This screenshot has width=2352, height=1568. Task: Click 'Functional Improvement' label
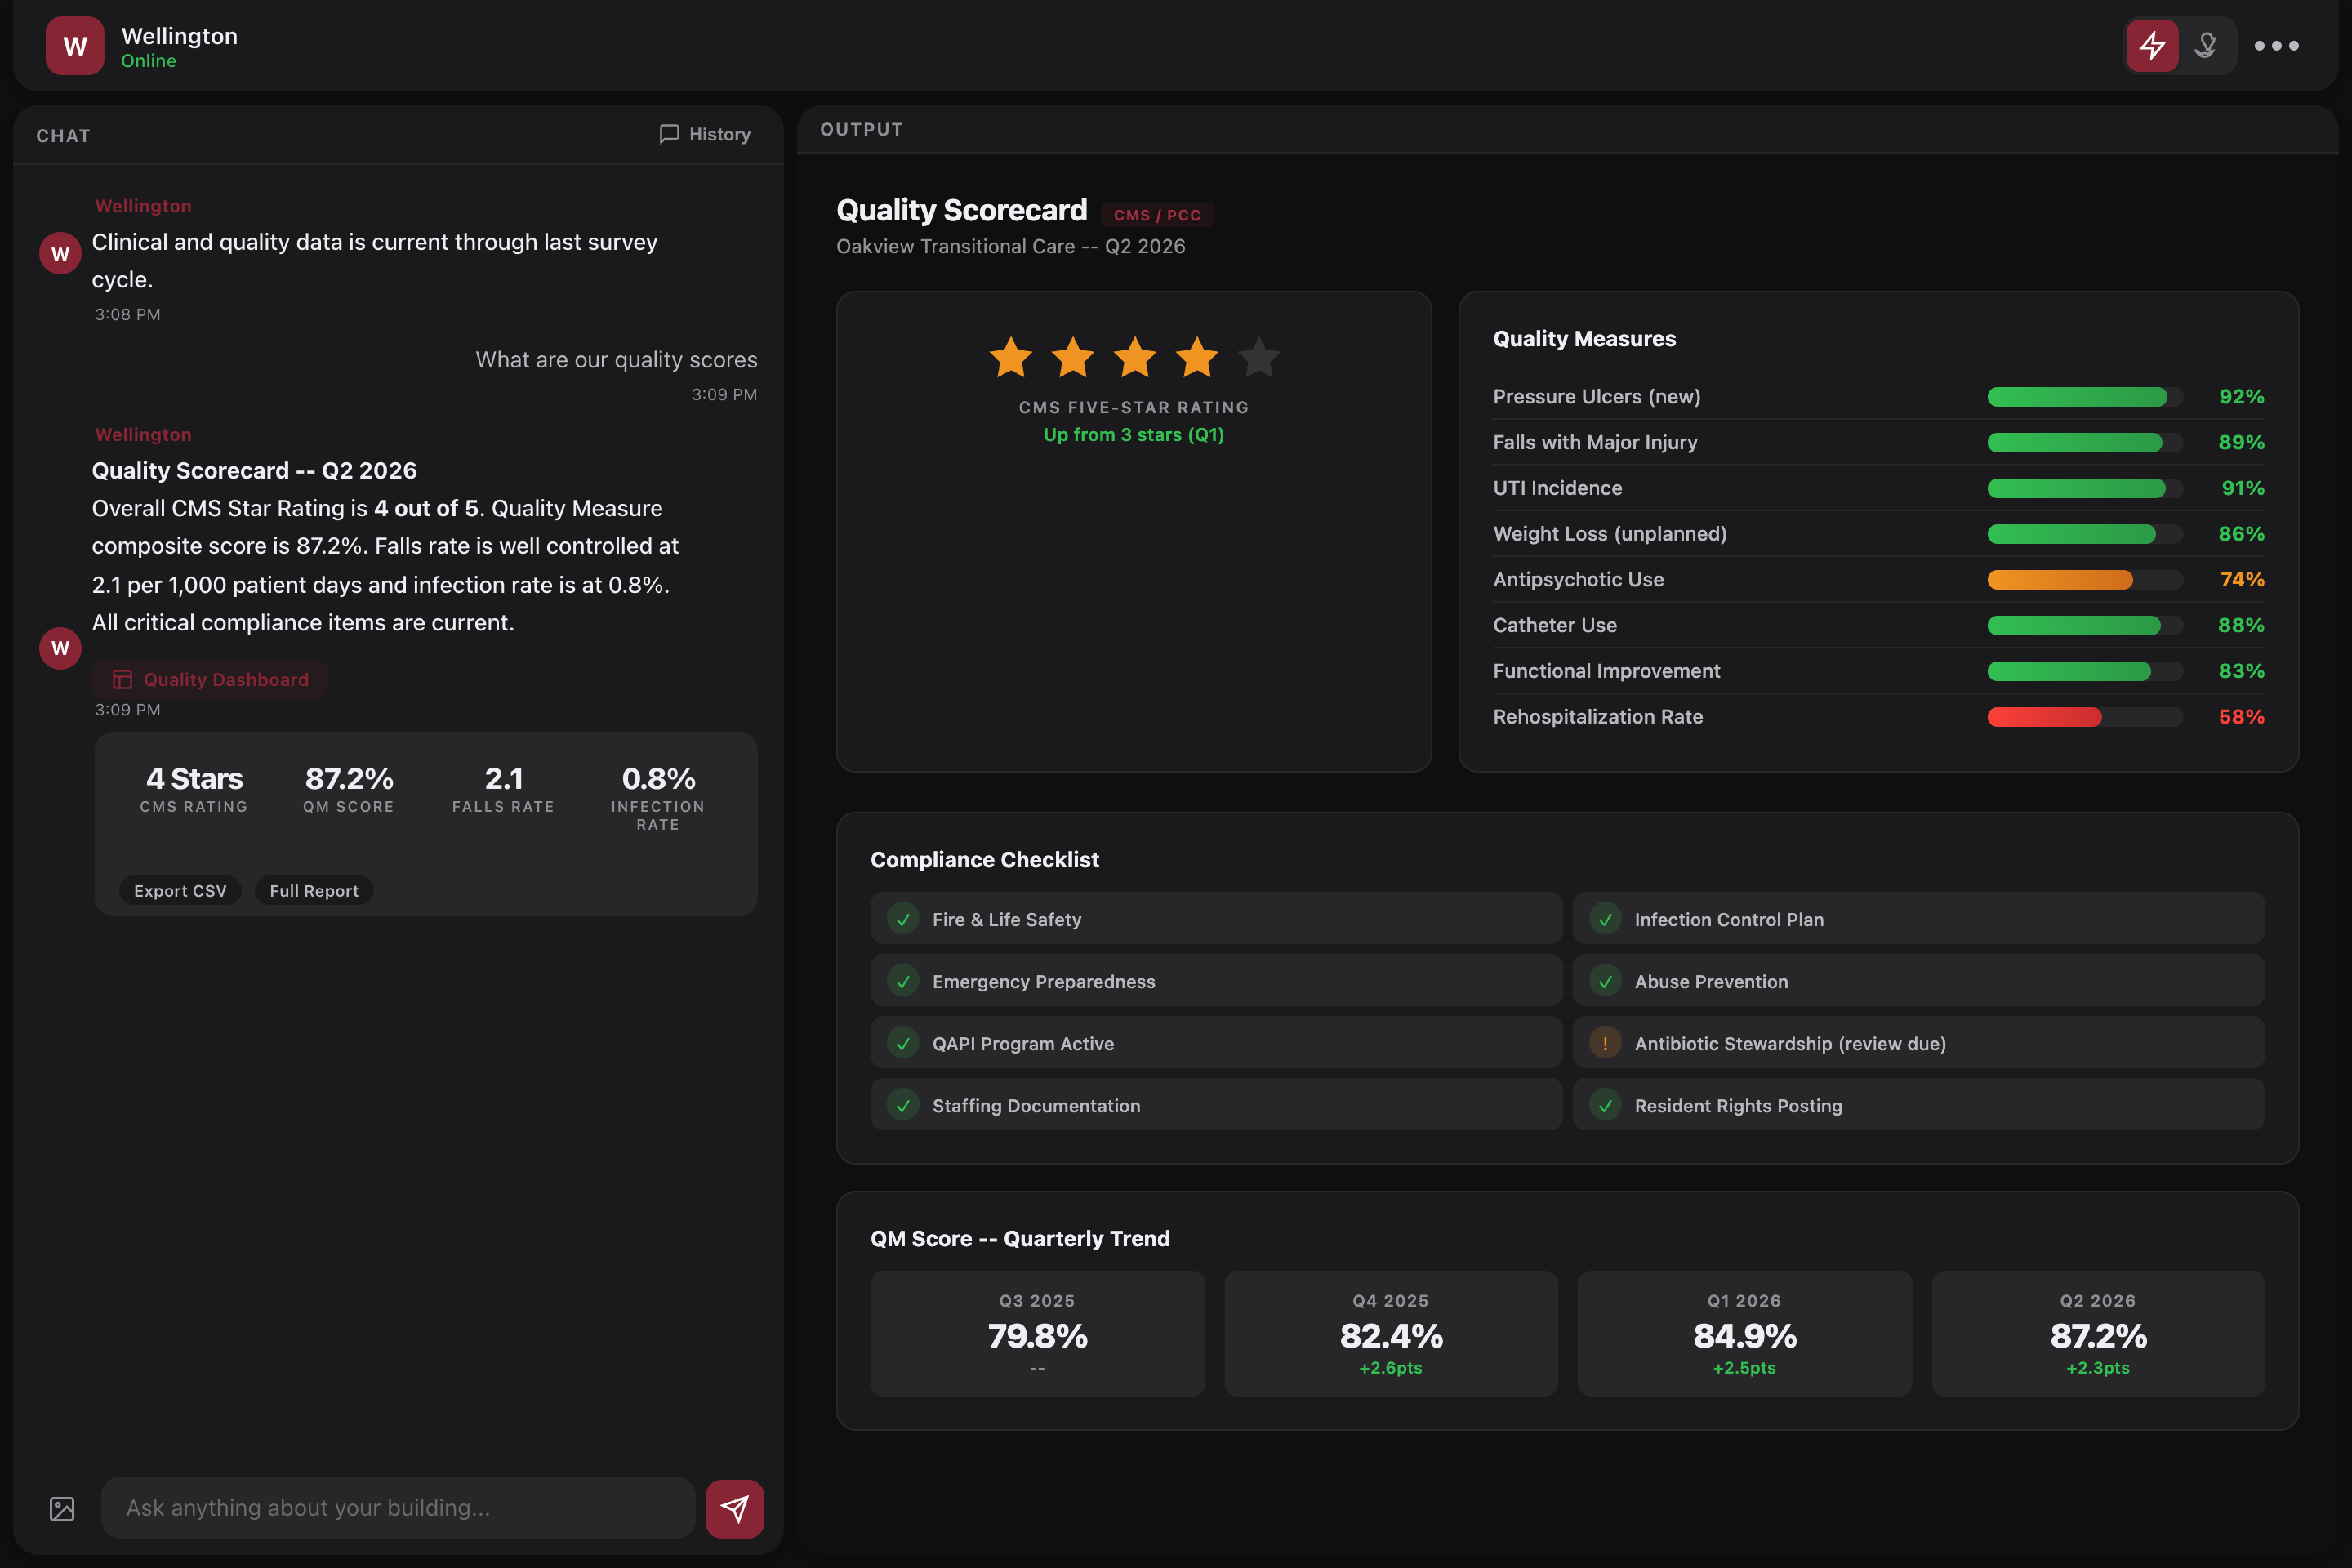(x=1607, y=671)
